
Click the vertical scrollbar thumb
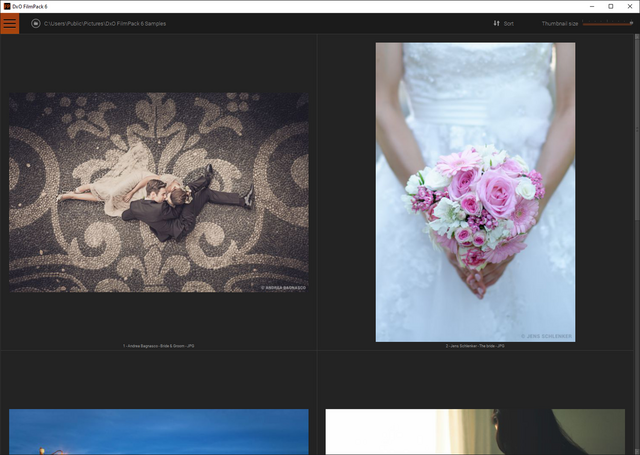coord(637,131)
